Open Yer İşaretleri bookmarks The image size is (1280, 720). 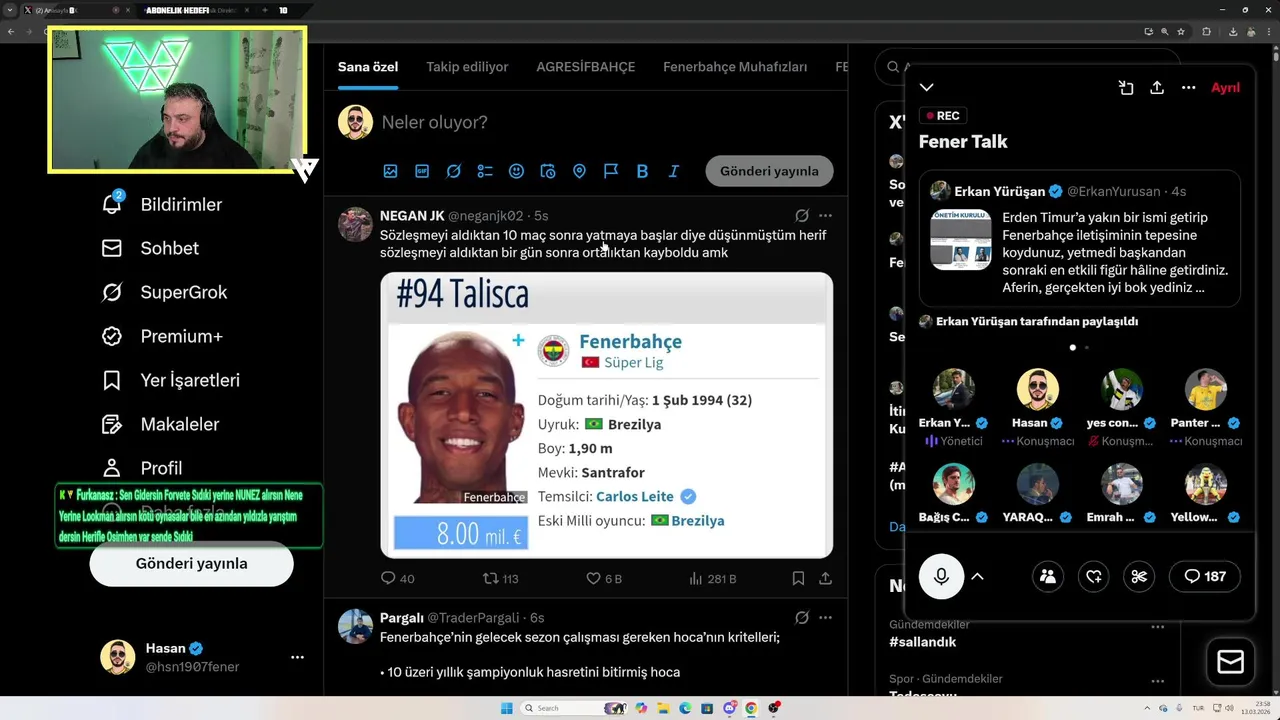170,380
